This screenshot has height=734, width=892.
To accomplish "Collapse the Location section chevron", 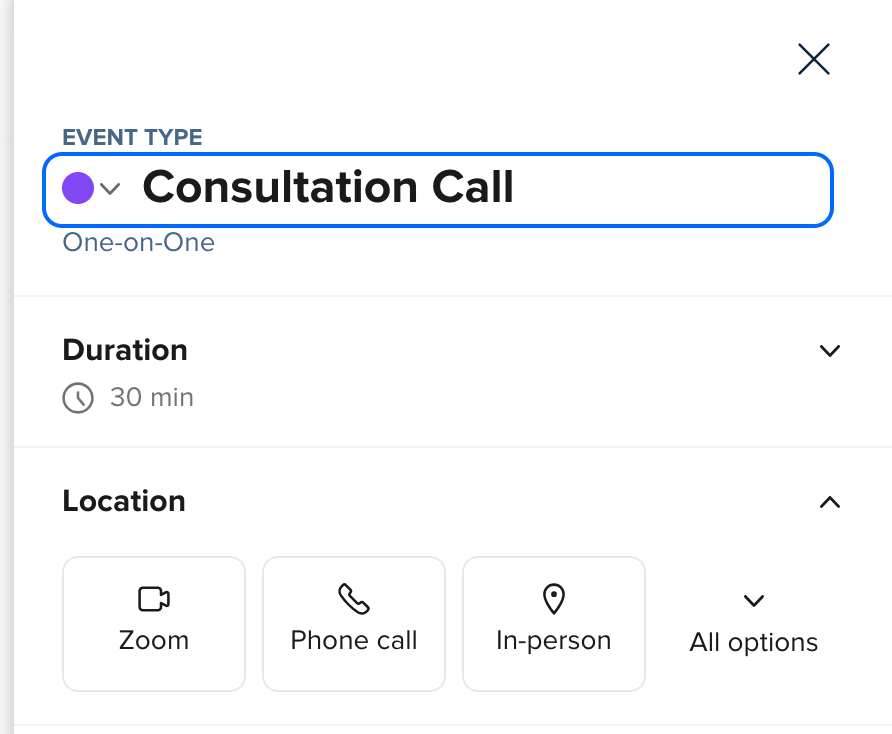I will pyautogui.click(x=829, y=502).
